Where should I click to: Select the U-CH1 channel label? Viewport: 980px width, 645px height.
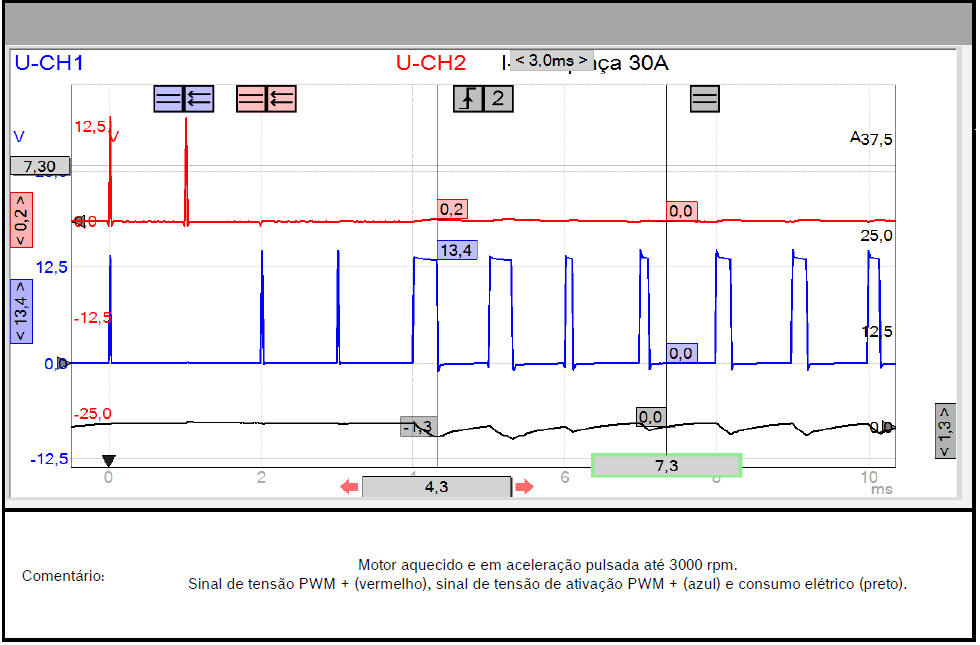tap(49, 64)
